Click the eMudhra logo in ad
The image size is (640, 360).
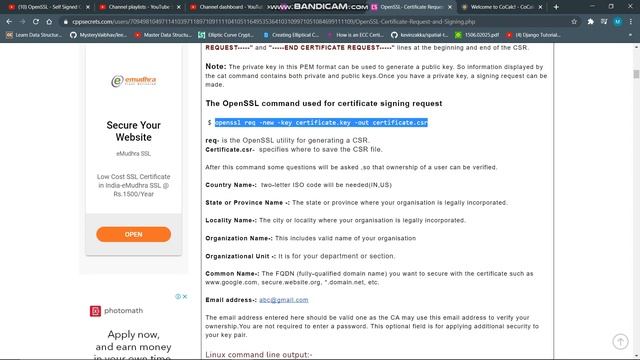(133, 80)
